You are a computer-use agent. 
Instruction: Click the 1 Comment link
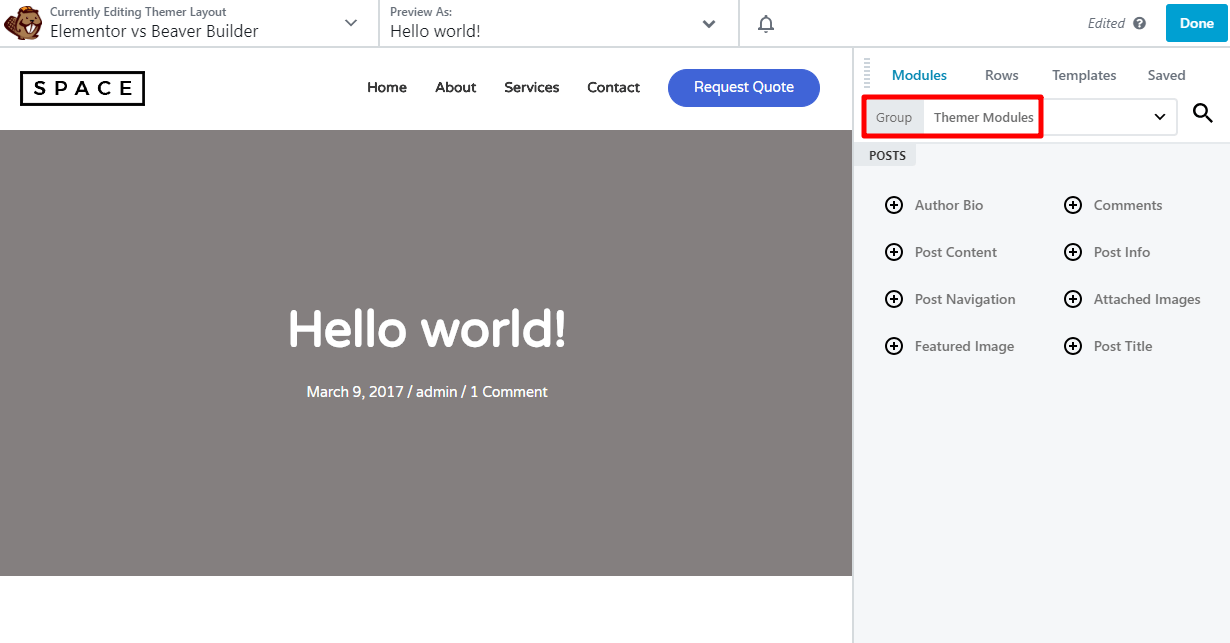509,392
